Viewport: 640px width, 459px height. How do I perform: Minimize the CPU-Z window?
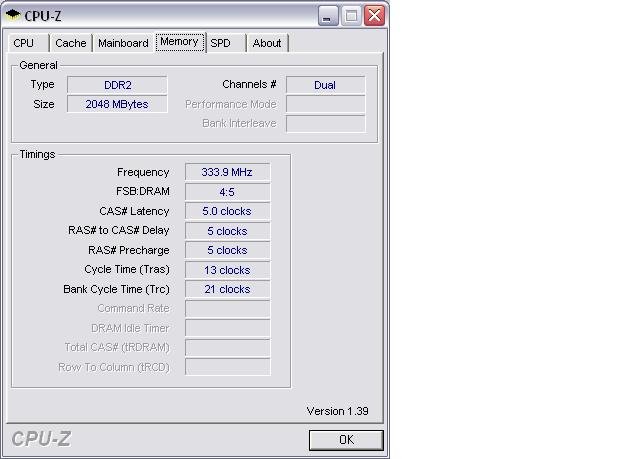(x=329, y=15)
